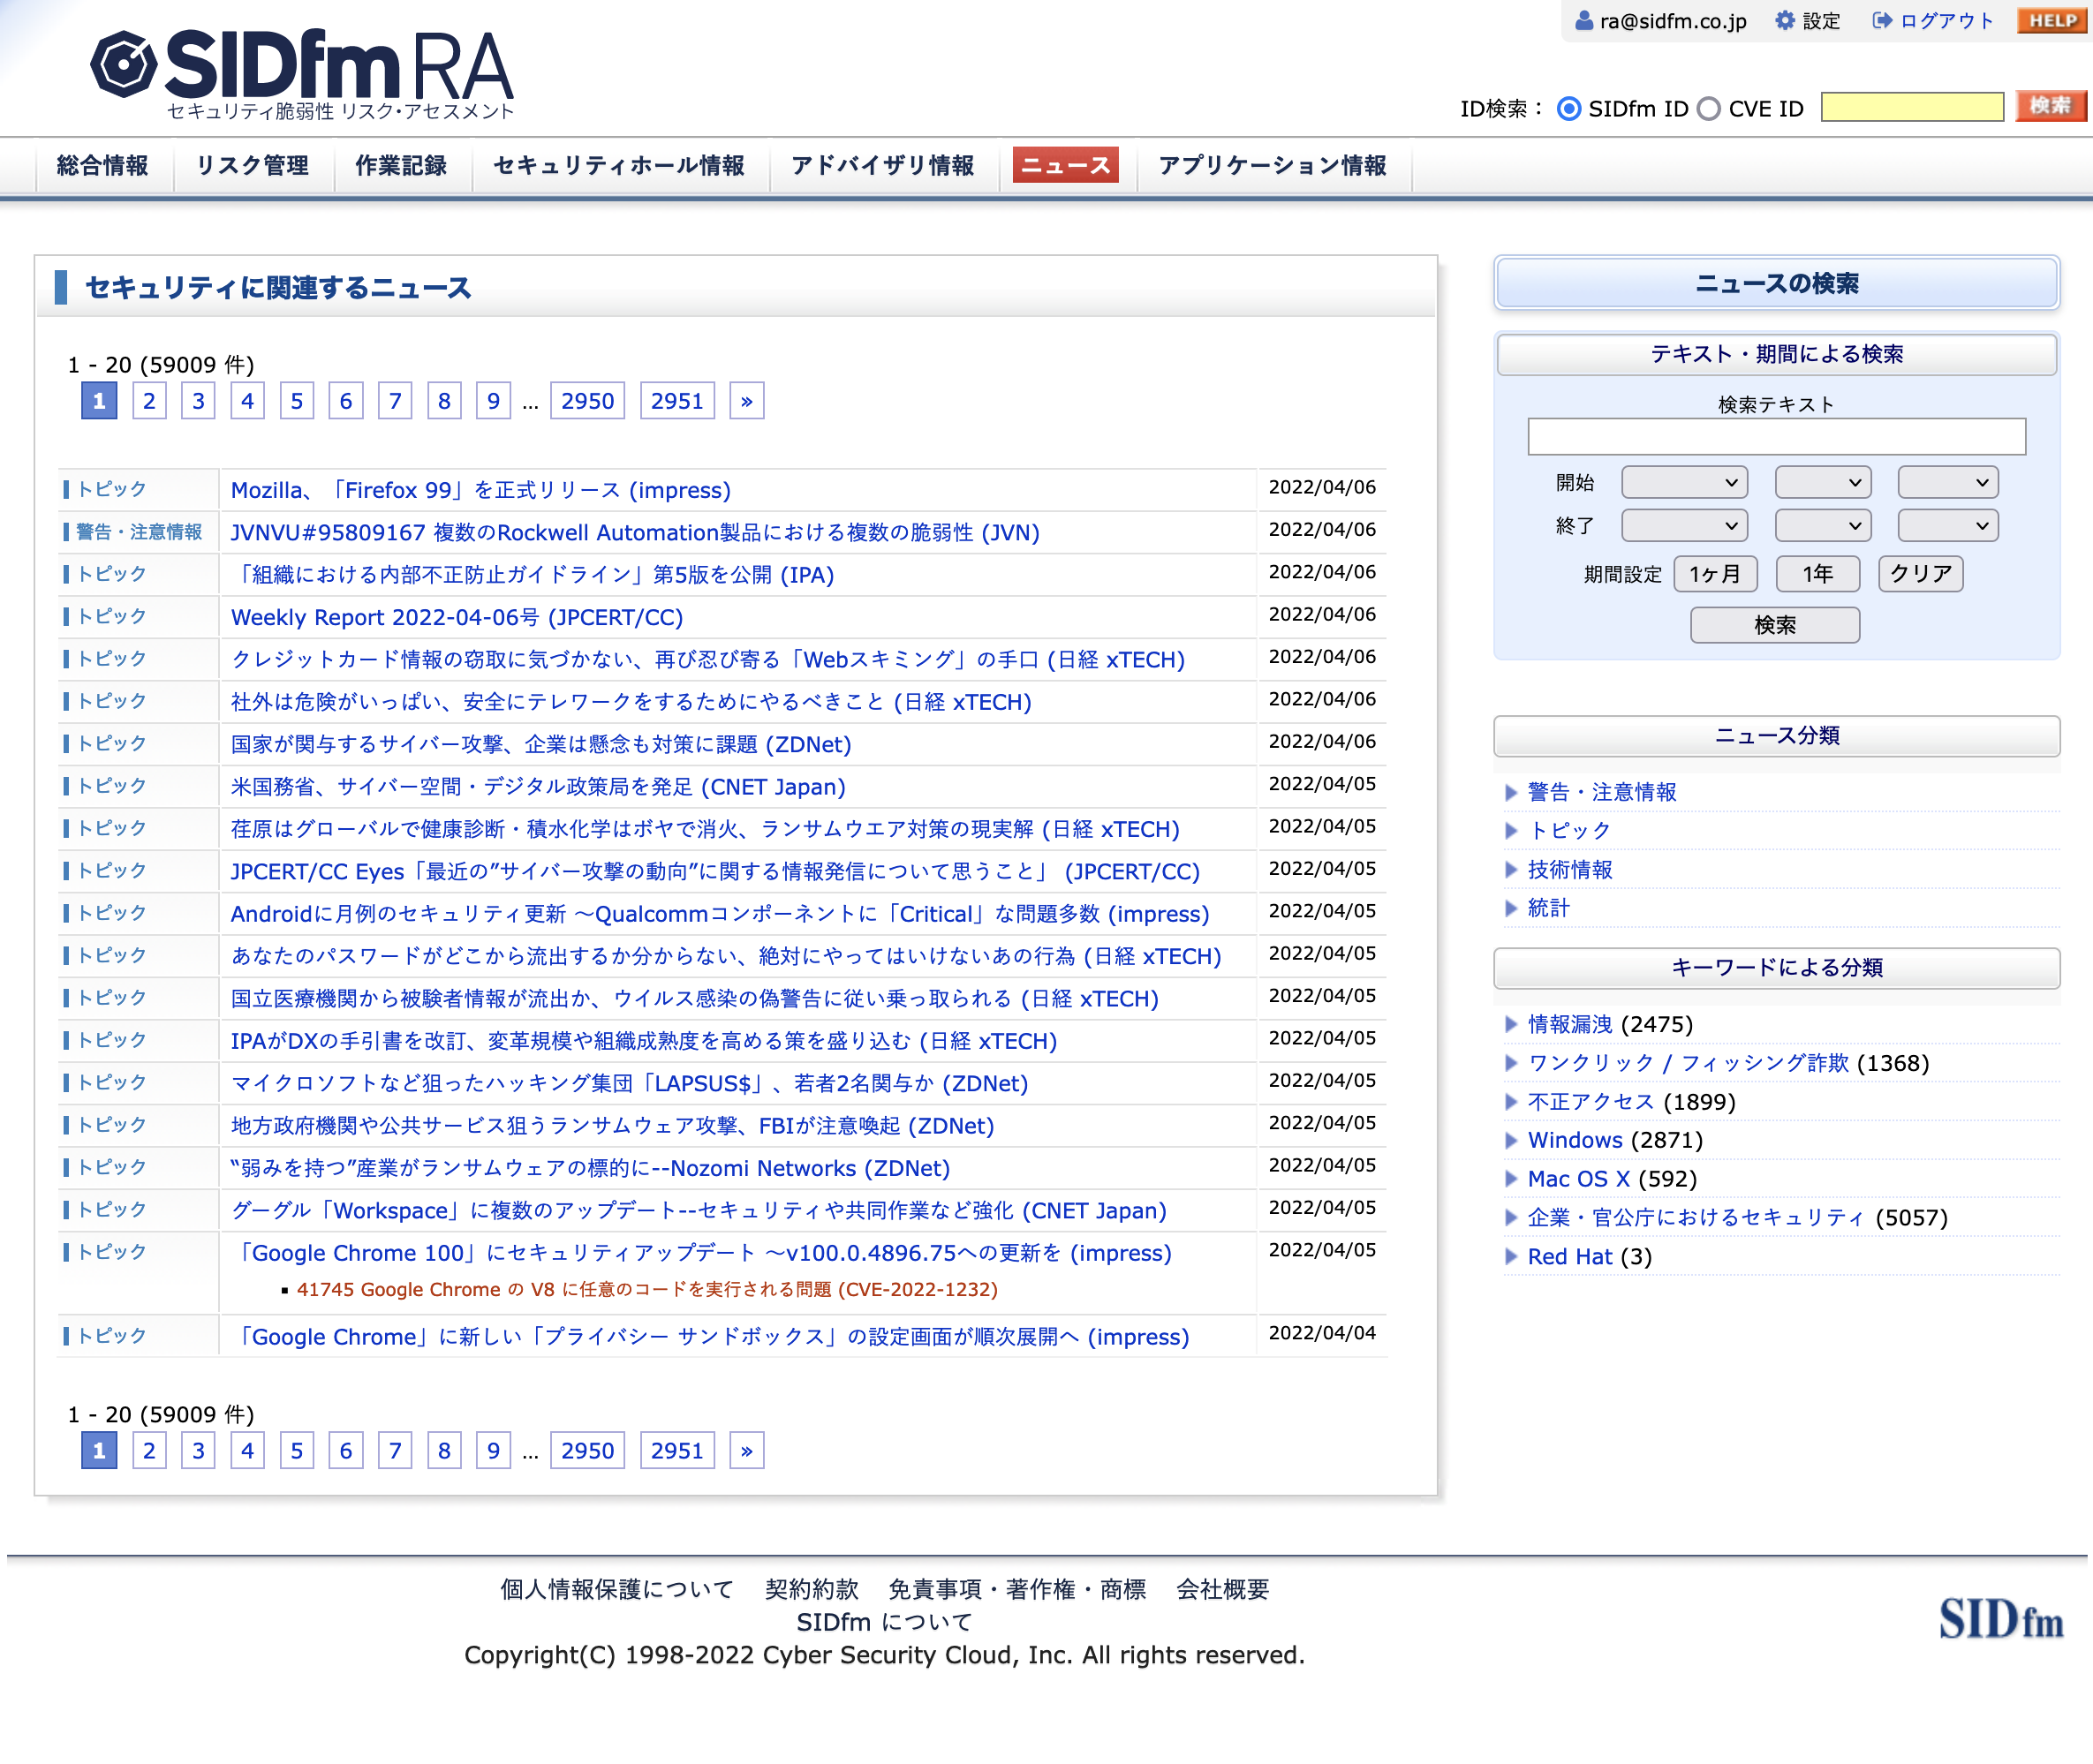Open the 作業記録 tab
The width and height of the screenshot is (2093, 1764).
[x=401, y=166]
